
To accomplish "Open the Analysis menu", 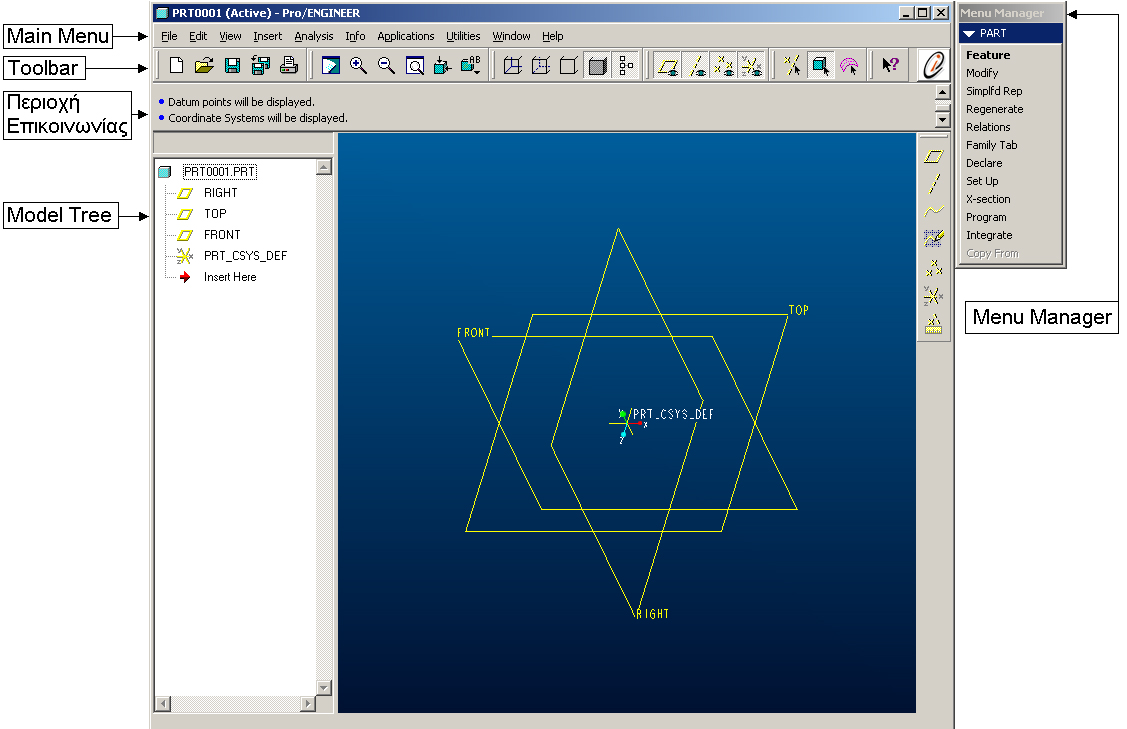I will coord(313,36).
